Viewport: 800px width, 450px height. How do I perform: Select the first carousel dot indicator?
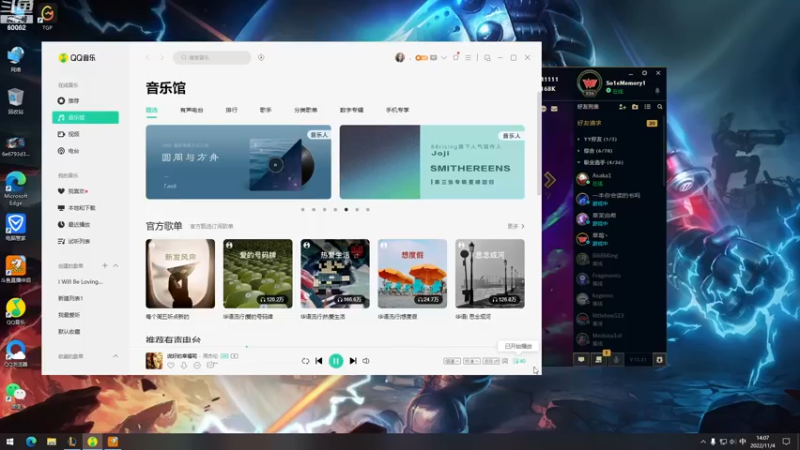click(303, 210)
